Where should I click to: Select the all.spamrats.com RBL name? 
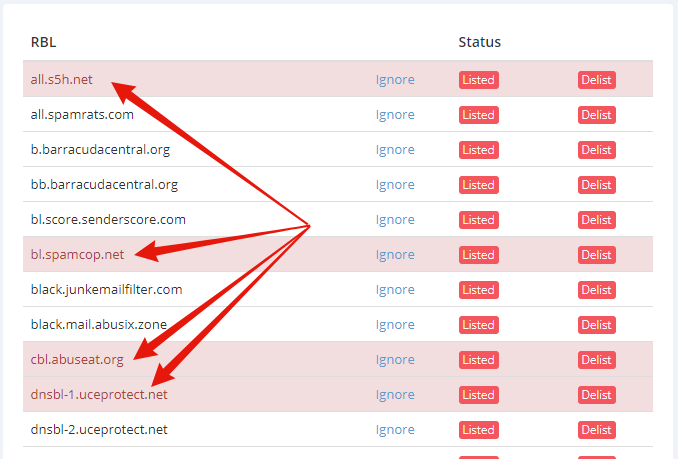tap(82, 115)
